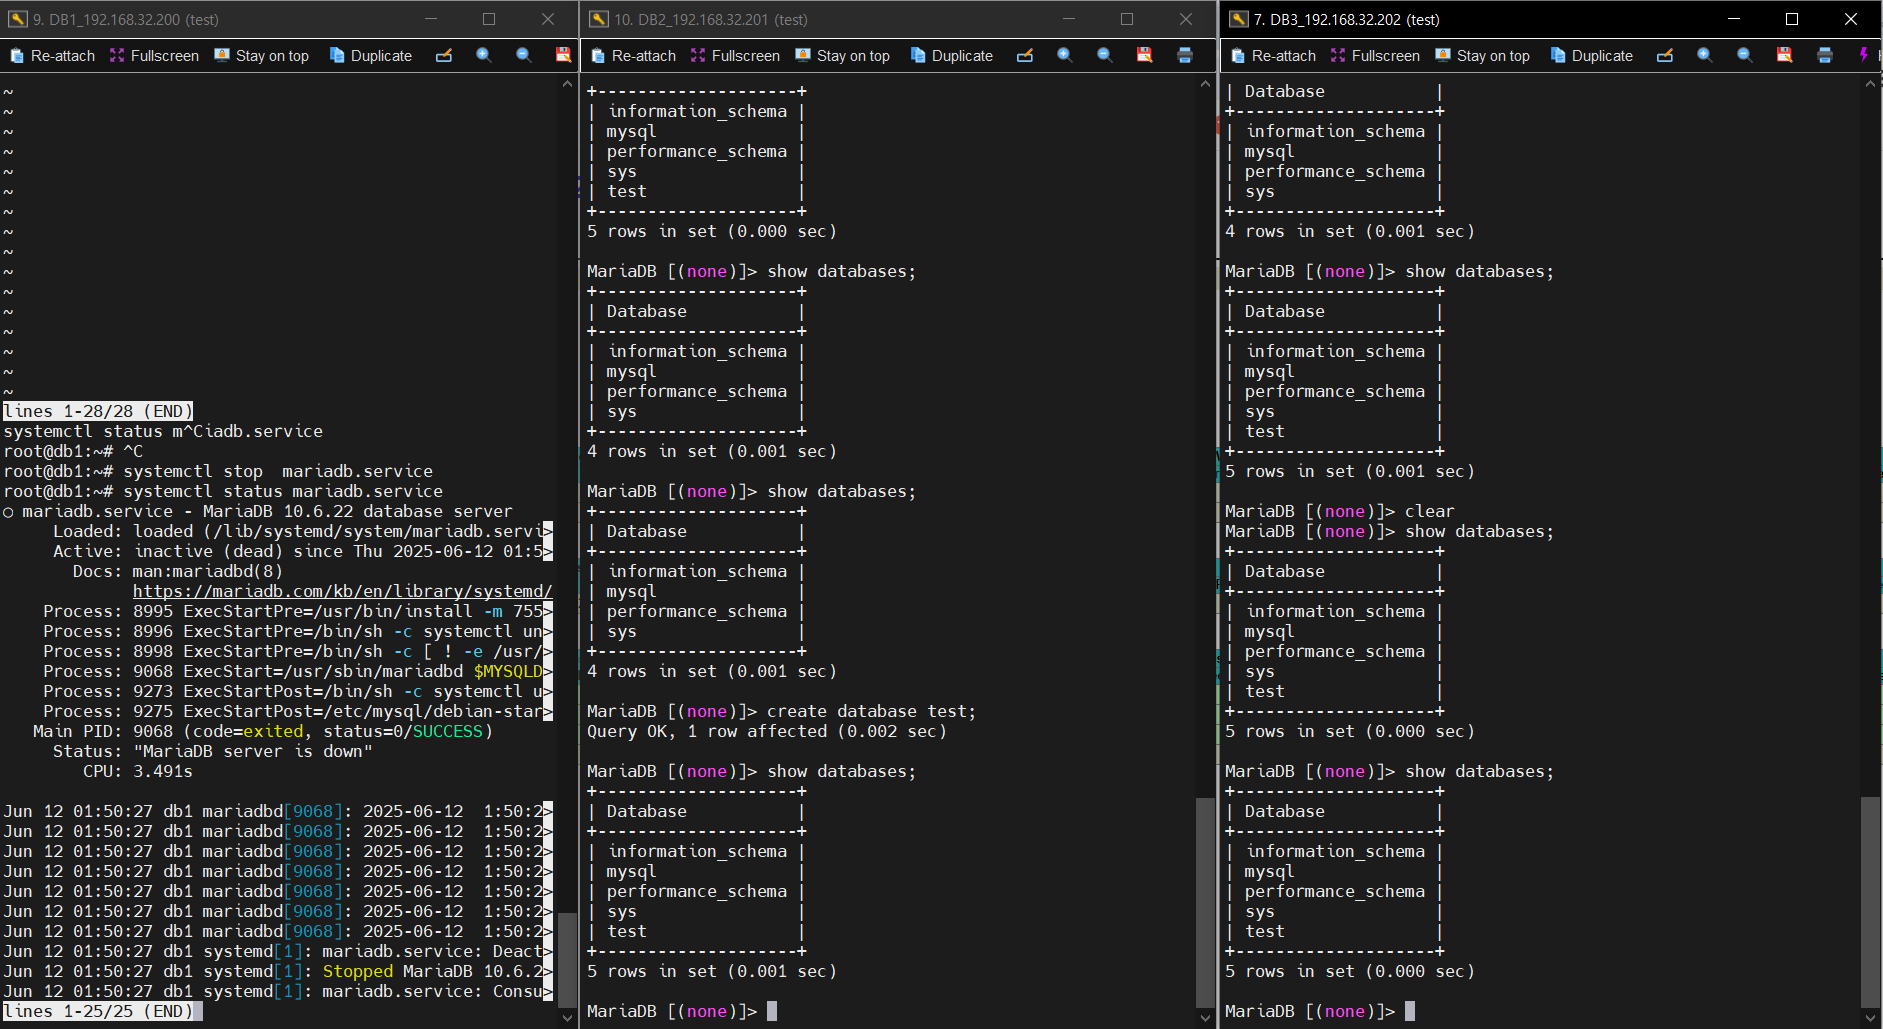Re-attach the DB1 terminal tab
The height and width of the screenshot is (1029, 1883).
click(53, 56)
